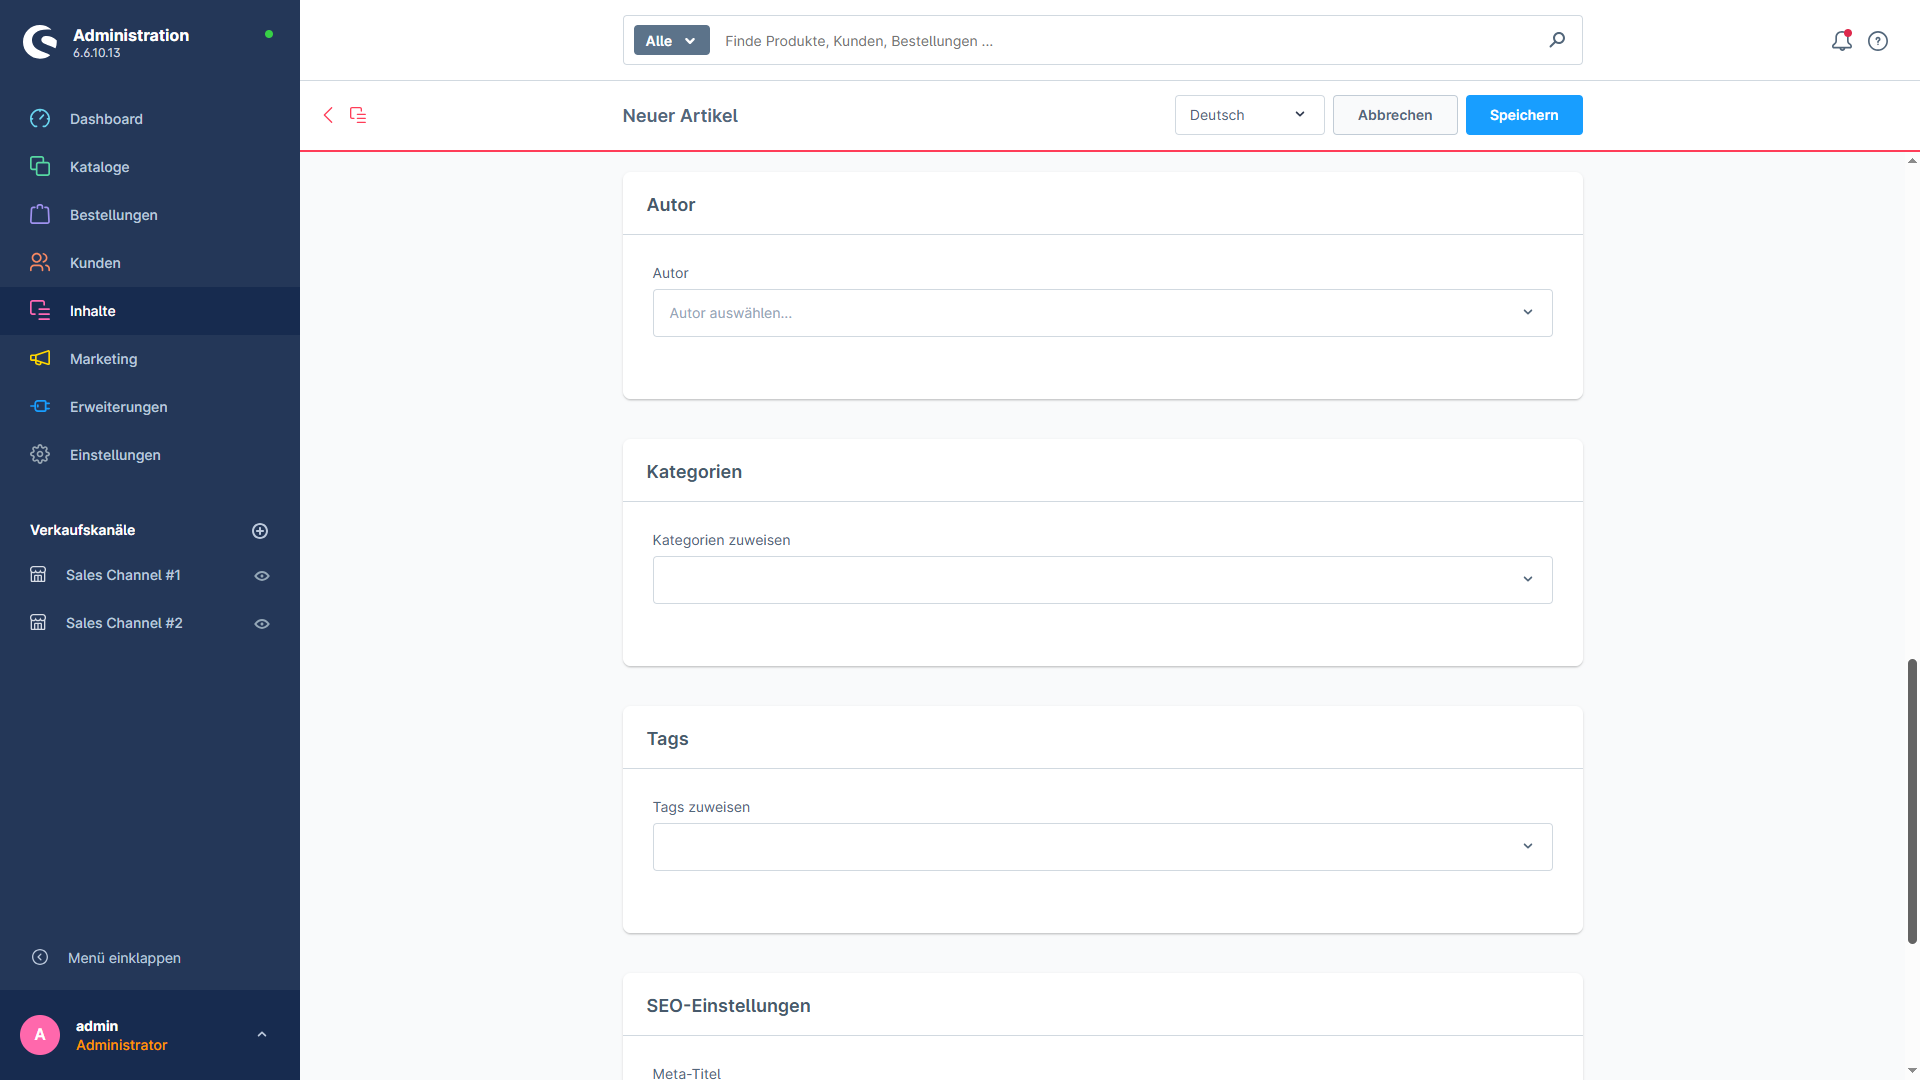Open the Dashboard icon in sidebar

tap(40, 119)
